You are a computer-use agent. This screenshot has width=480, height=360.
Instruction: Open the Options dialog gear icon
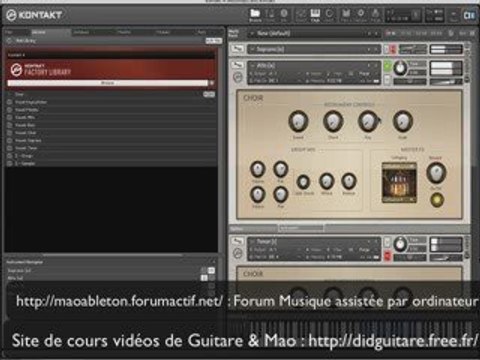coord(361,15)
